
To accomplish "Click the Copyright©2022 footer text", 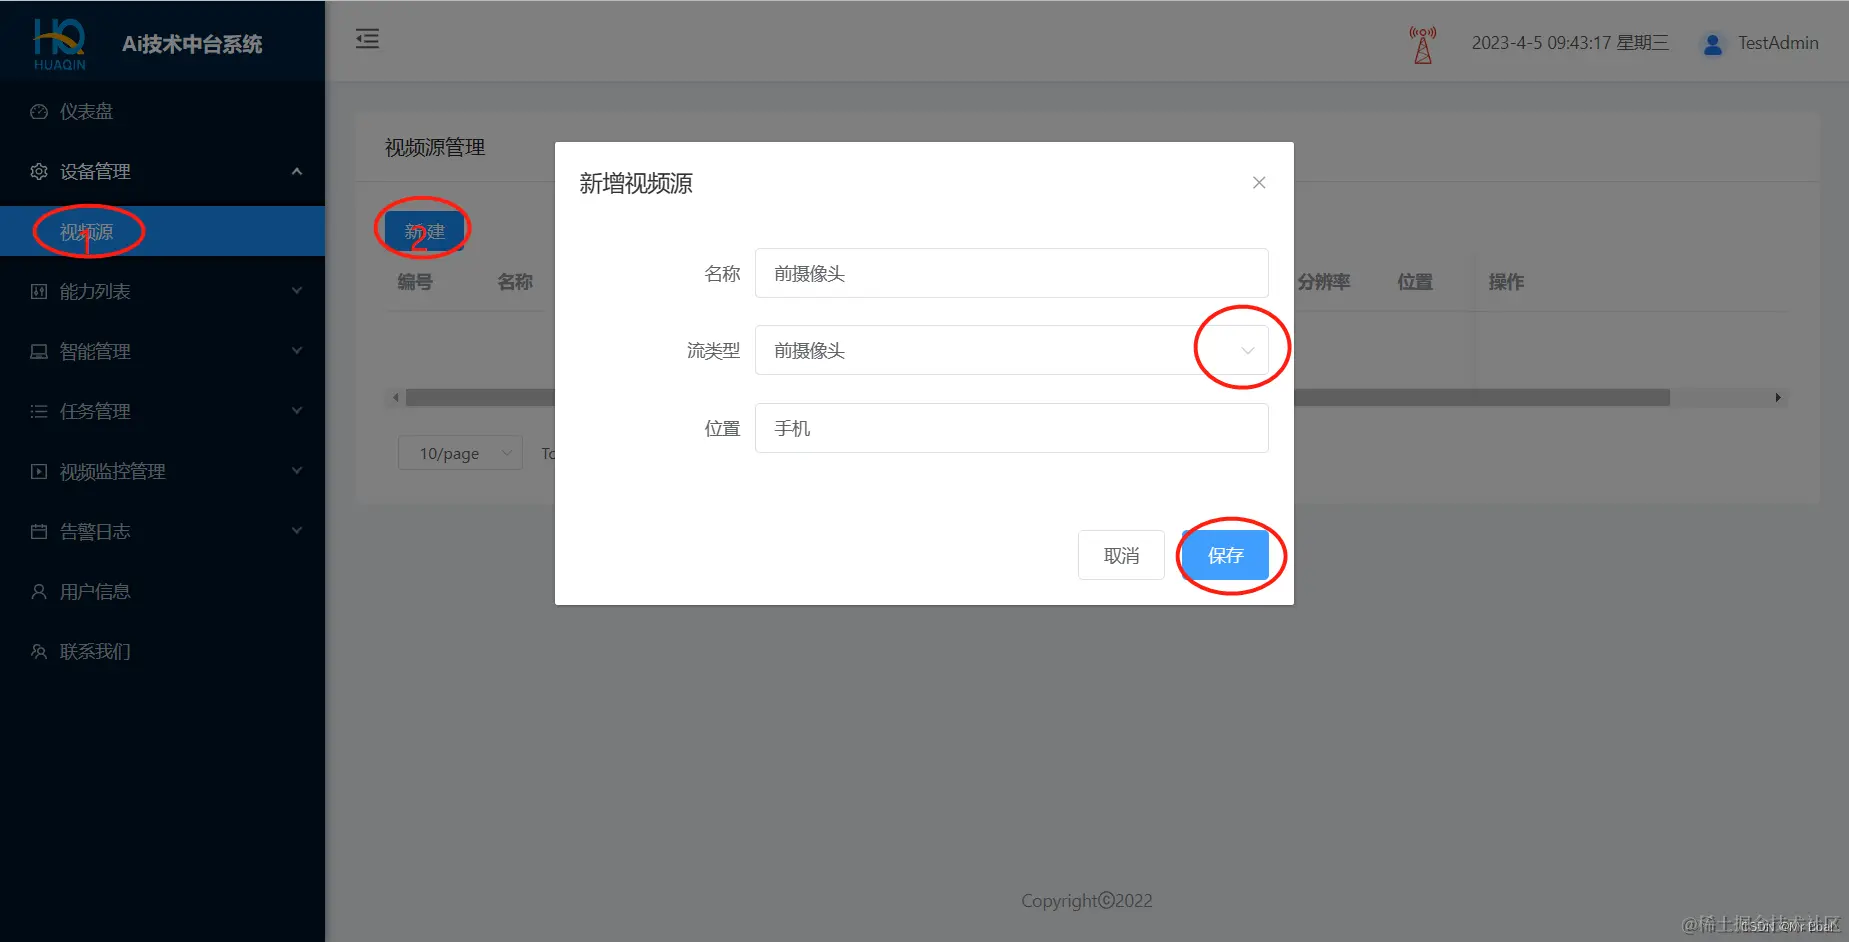I will (x=1087, y=900).
